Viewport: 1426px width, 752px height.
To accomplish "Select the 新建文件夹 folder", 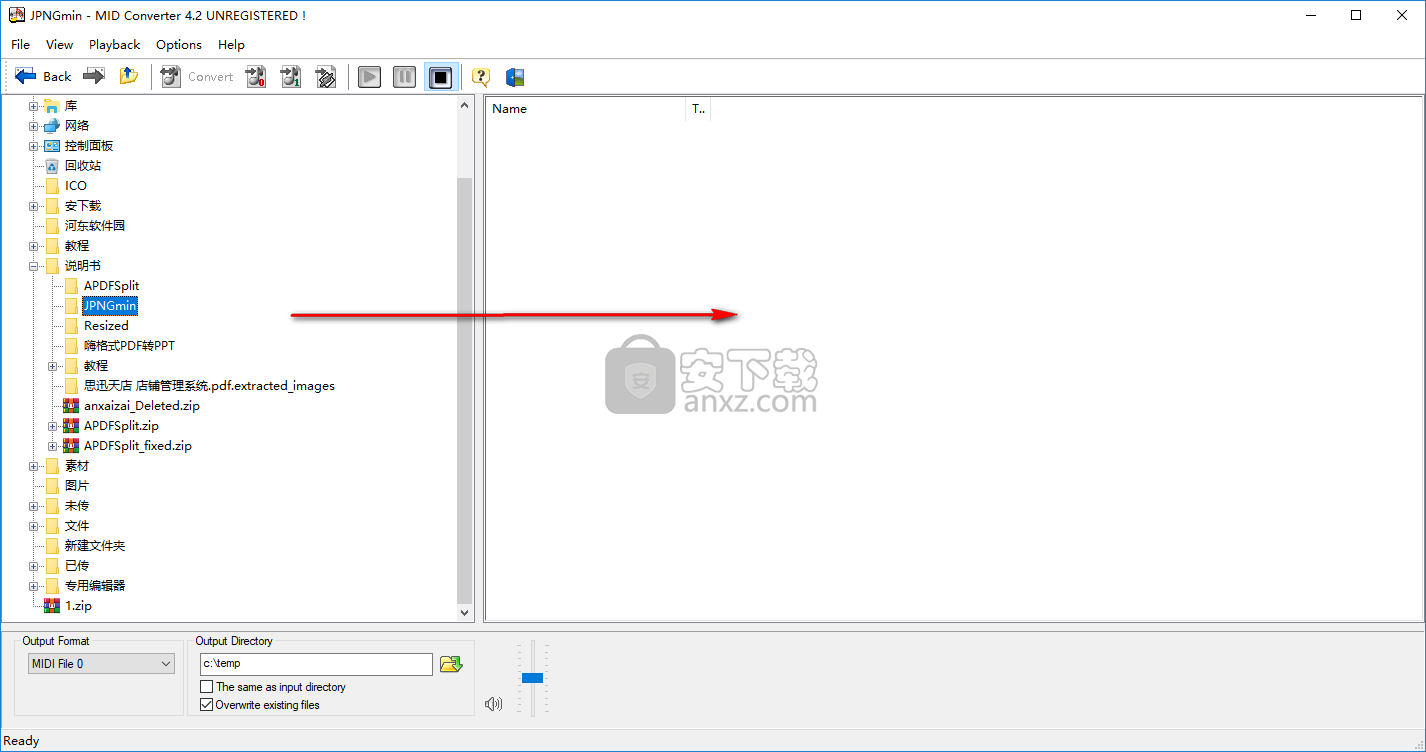I will [95, 546].
